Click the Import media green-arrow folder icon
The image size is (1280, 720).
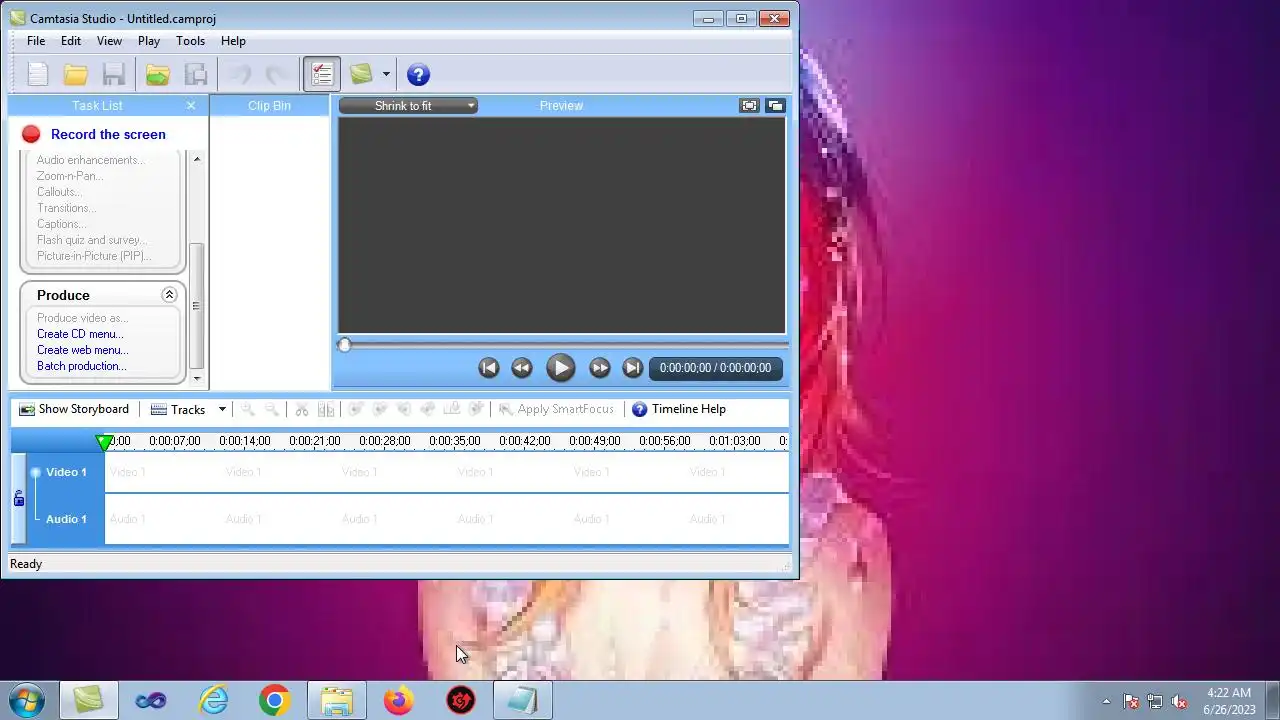coord(157,74)
